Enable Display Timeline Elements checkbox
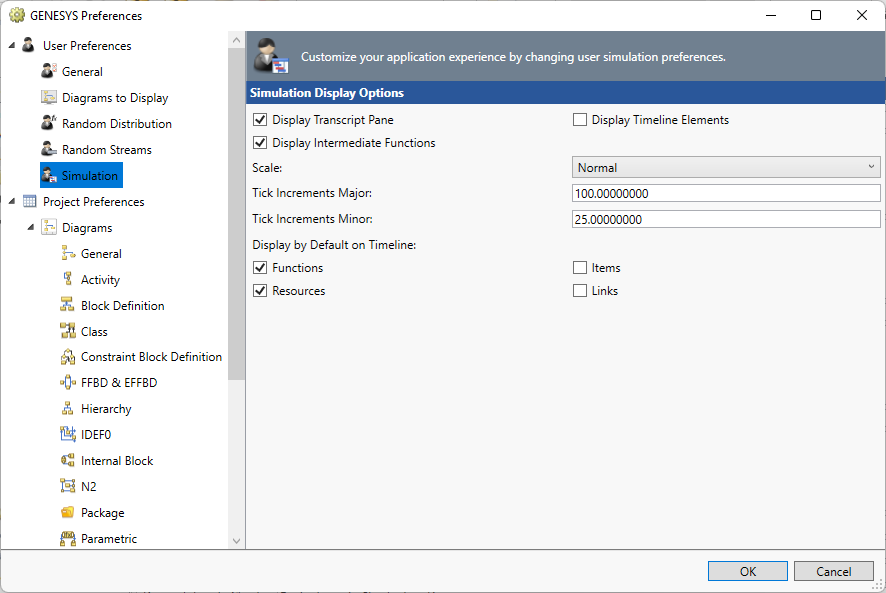The height and width of the screenshot is (593, 886). point(580,120)
